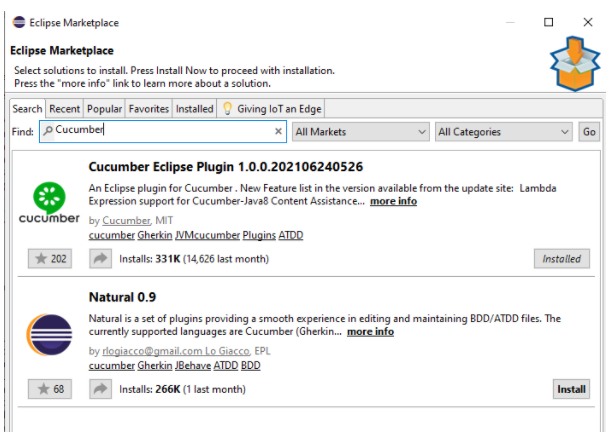The width and height of the screenshot is (610, 447).
Task: Click the BDD tag
Action: 251,366
